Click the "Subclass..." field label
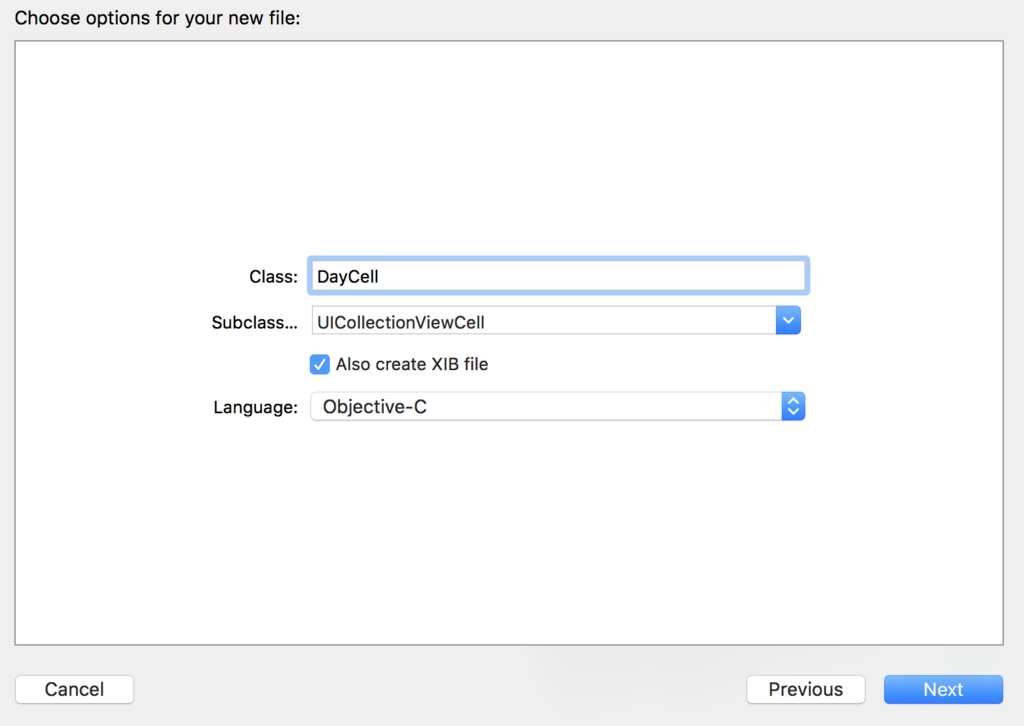 254,323
